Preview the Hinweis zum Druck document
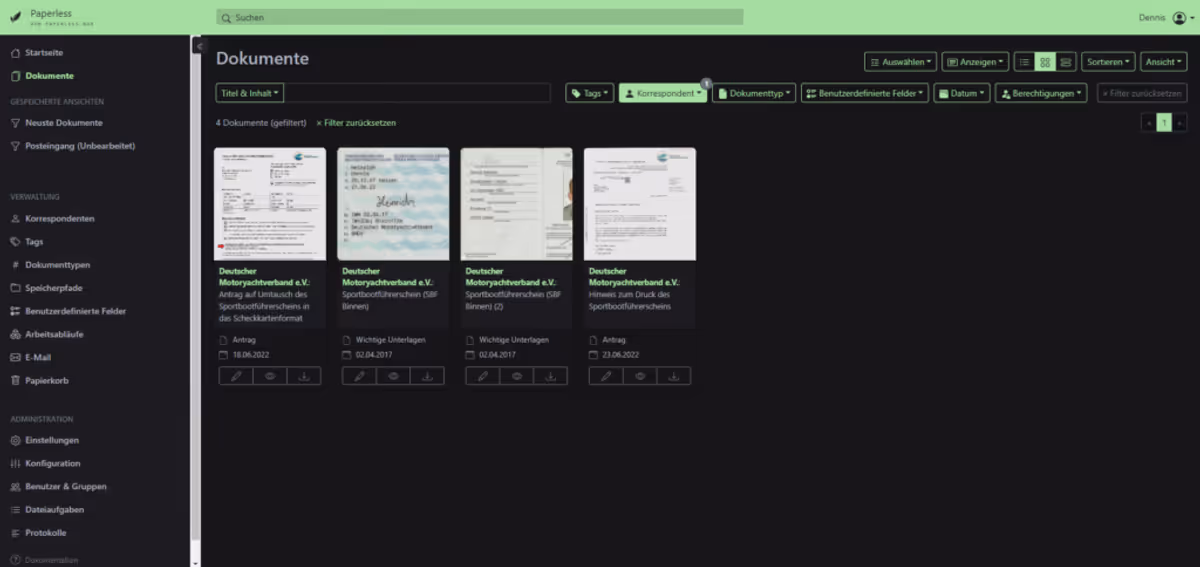 (x=640, y=376)
